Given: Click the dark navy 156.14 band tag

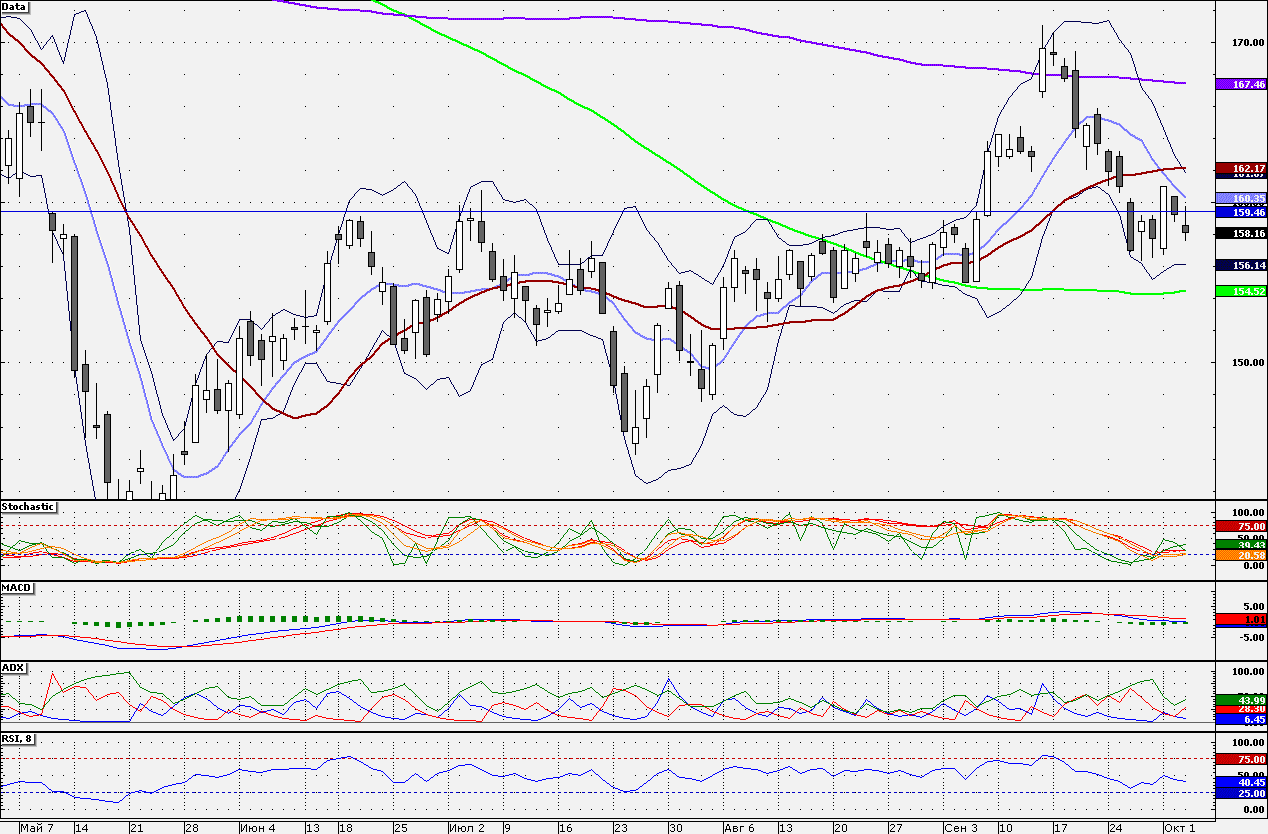Looking at the screenshot, I should click(x=1240, y=265).
